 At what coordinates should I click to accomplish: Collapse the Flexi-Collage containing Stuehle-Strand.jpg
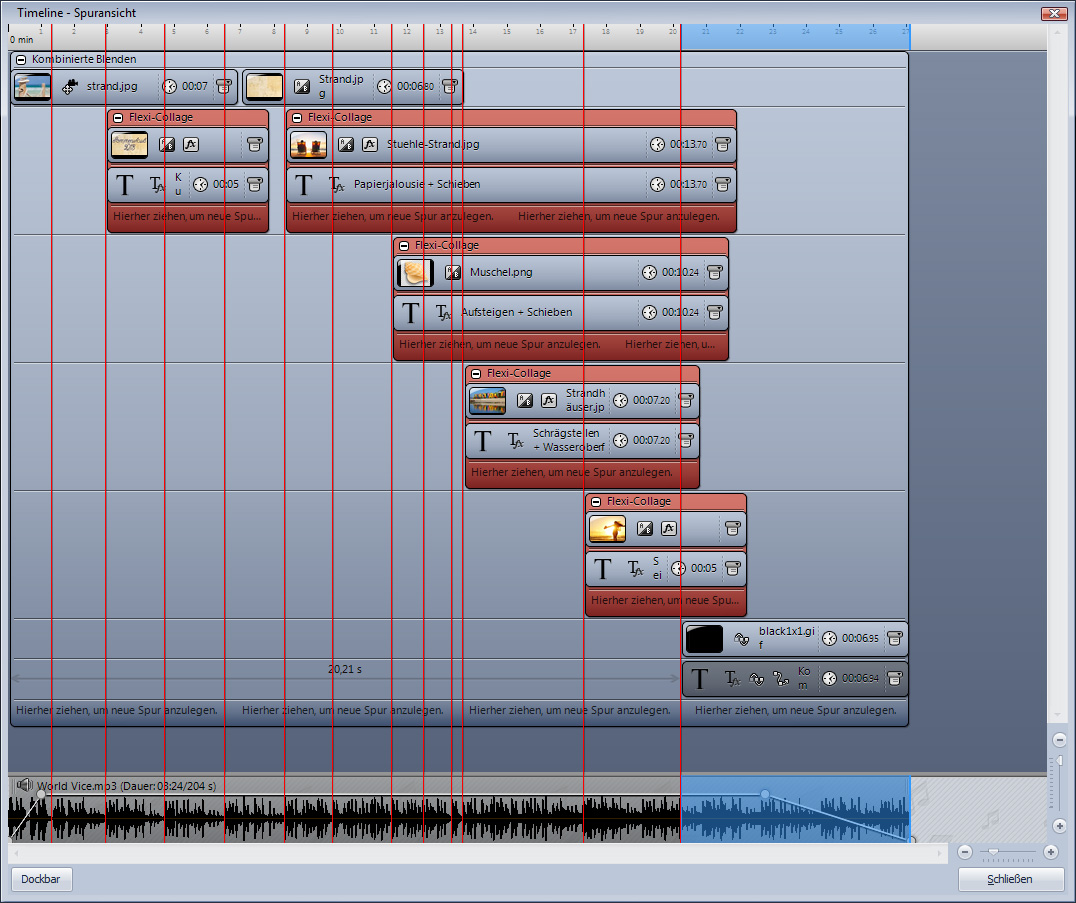pyautogui.click(x=297, y=117)
